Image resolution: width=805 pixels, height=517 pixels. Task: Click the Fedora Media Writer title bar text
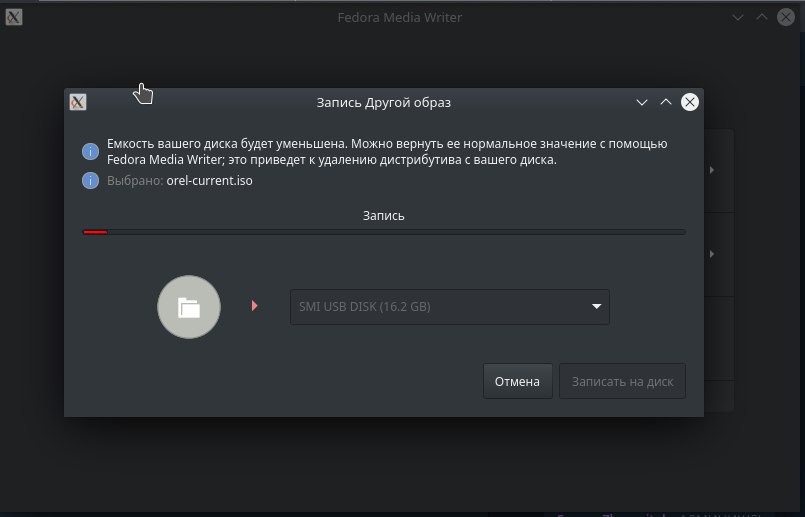tap(399, 17)
